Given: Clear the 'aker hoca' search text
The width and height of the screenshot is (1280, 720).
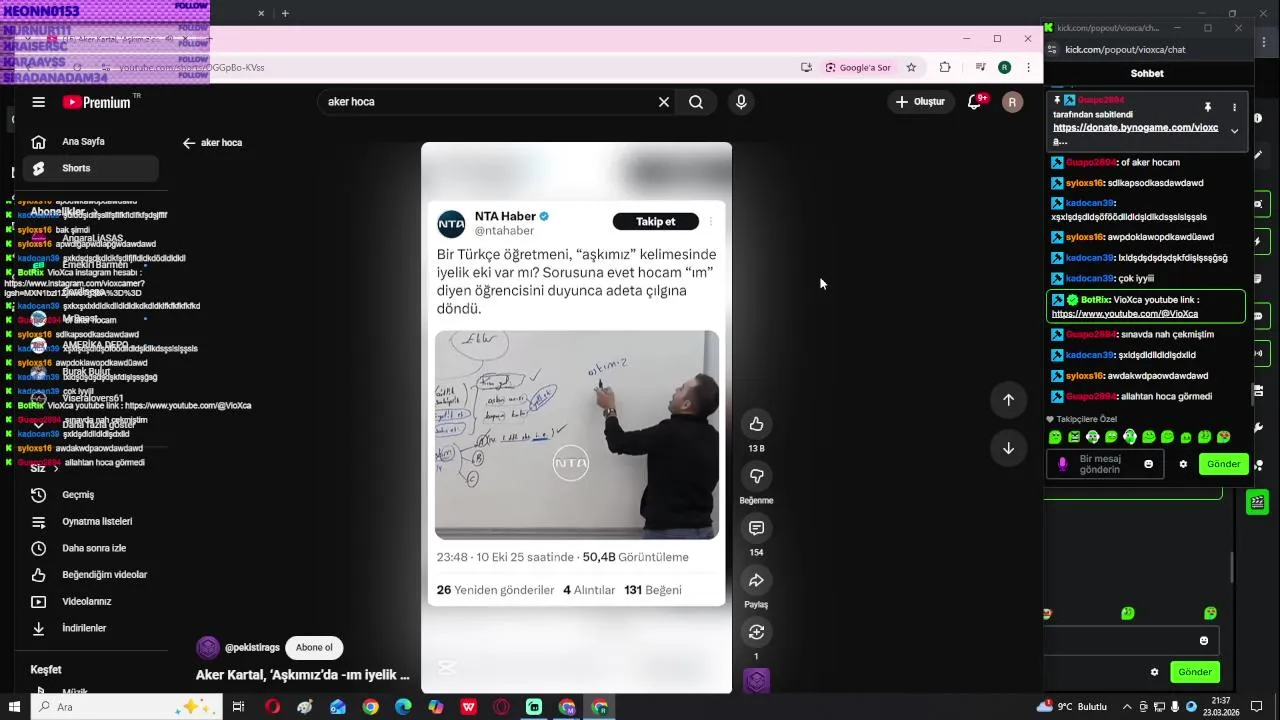Looking at the screenshot, I should (x=663, y=102).
